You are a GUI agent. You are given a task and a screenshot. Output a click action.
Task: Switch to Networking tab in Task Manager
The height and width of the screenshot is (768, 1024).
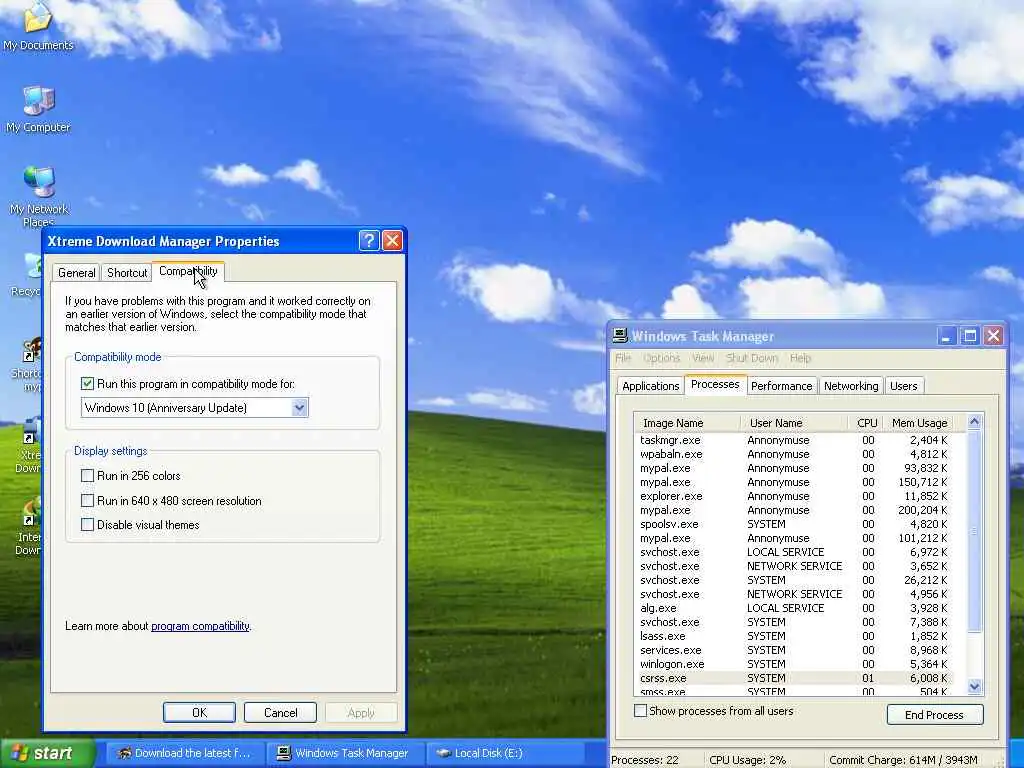(x=851, y=386)
